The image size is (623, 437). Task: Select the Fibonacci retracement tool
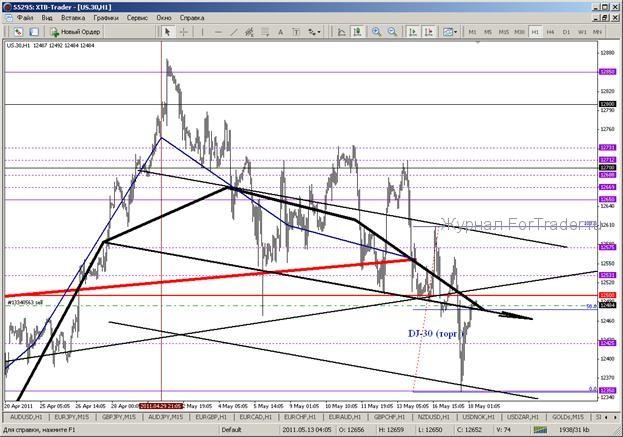265,32
